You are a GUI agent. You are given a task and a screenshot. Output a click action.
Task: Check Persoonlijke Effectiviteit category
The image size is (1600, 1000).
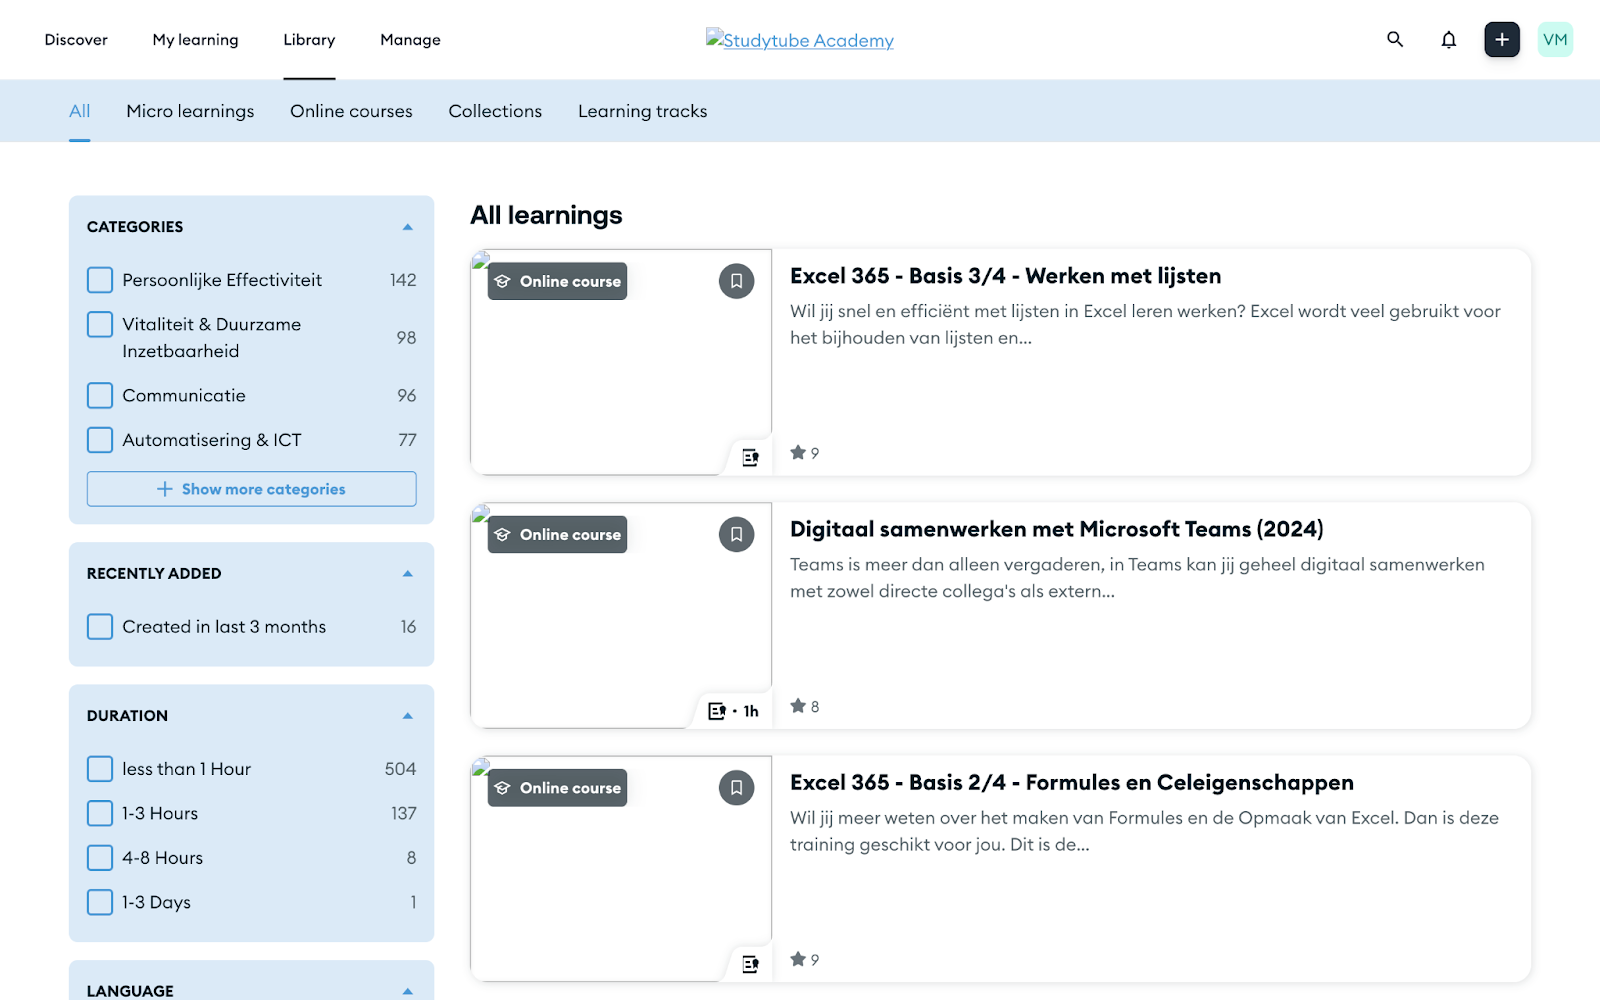(100, 280)
